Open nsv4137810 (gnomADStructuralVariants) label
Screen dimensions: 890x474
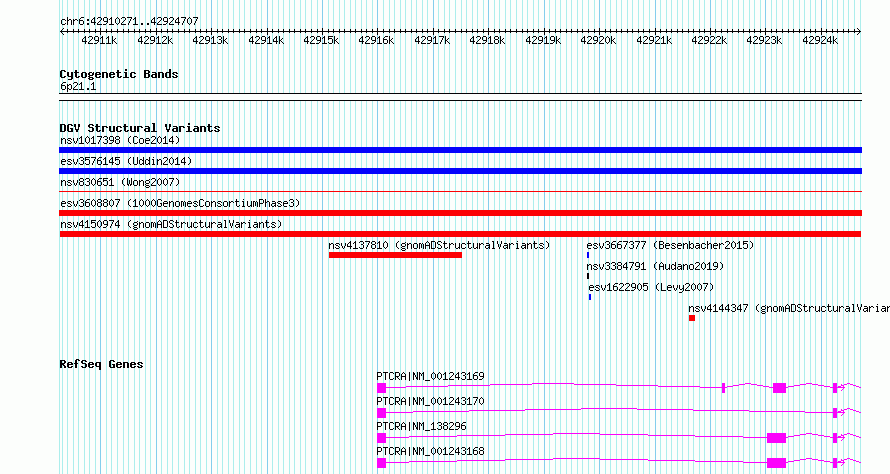tap(439, 245)
